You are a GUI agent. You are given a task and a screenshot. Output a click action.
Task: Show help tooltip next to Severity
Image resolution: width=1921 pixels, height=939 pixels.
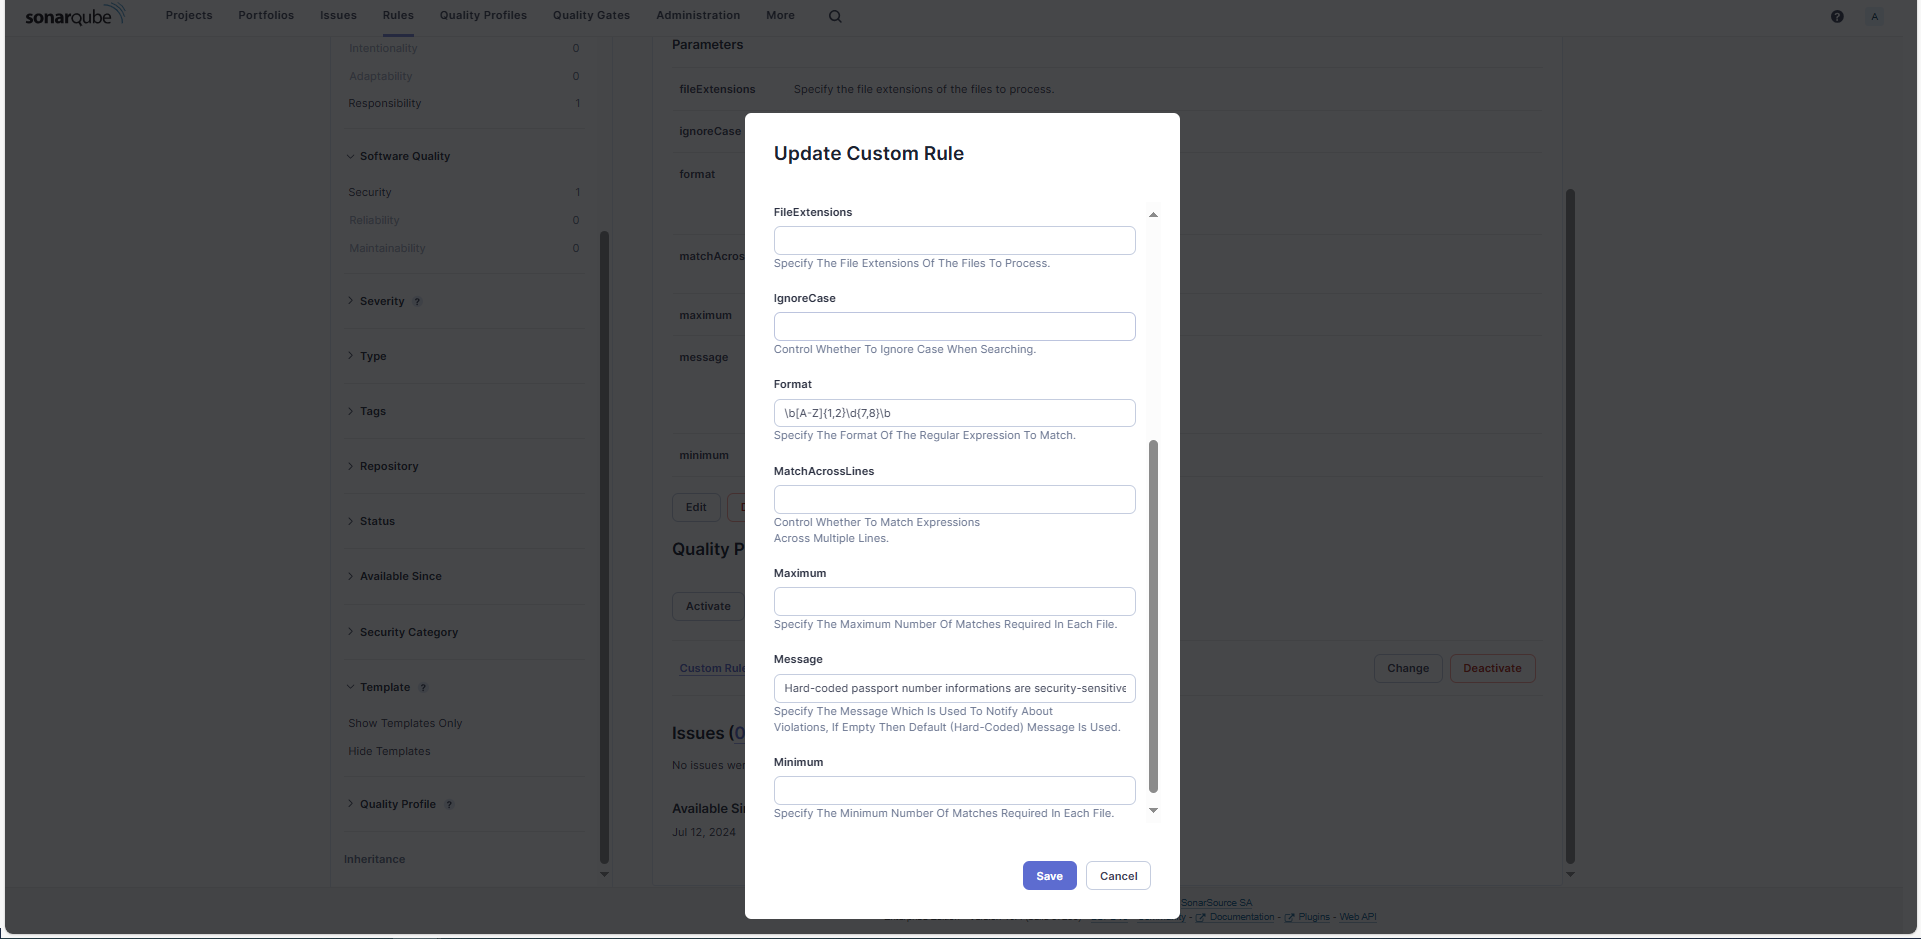[x=417, y=302]
